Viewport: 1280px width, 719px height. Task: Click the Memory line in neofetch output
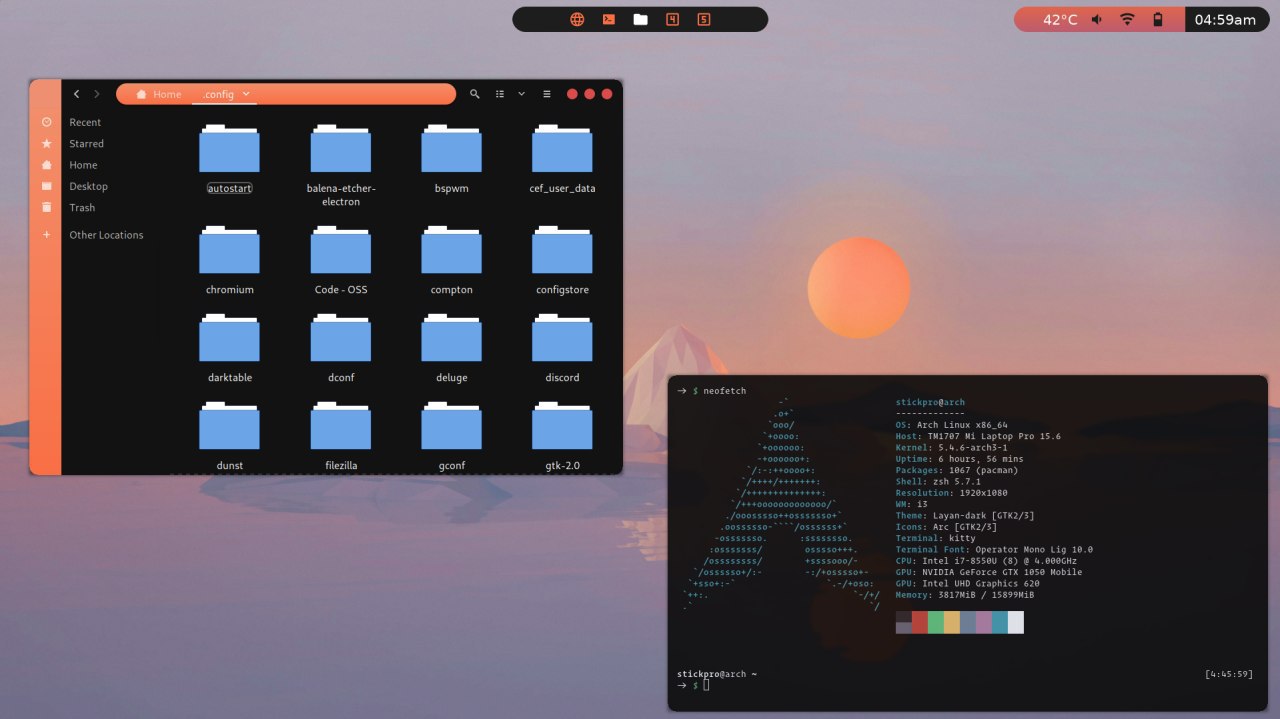click(x=965, y=595)
